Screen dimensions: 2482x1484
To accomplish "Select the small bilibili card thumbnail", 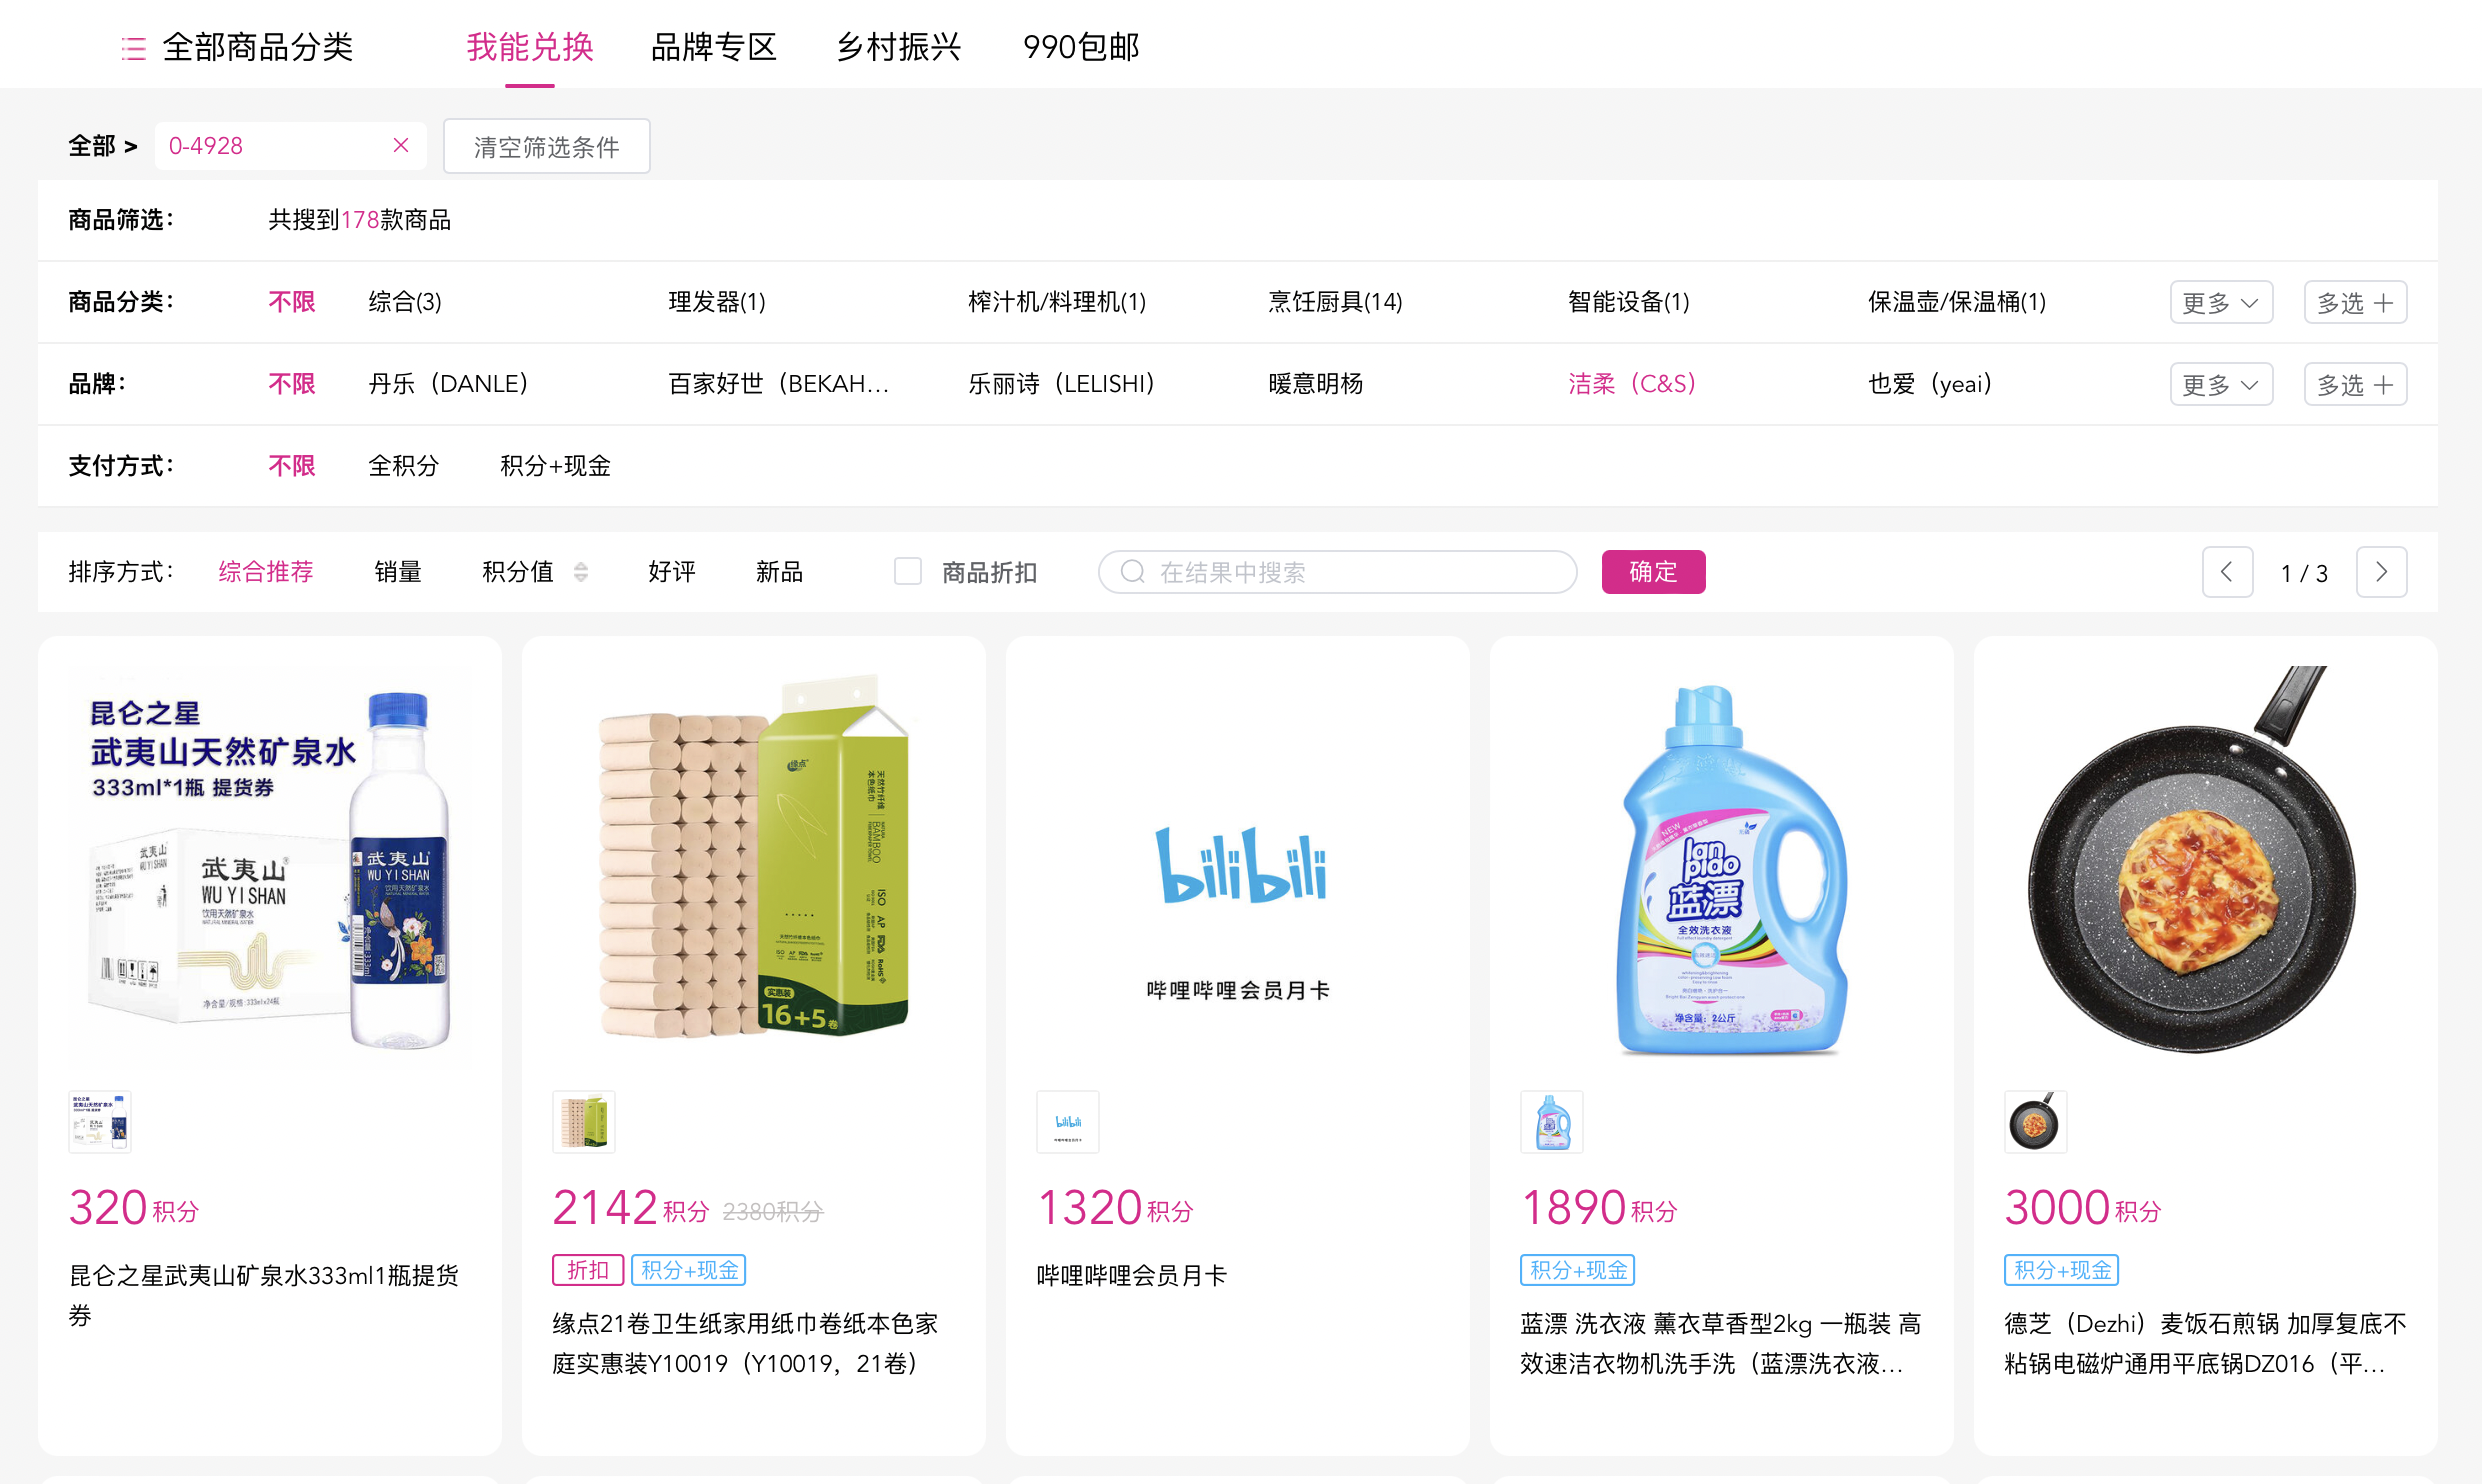I will [1068, 1121].
